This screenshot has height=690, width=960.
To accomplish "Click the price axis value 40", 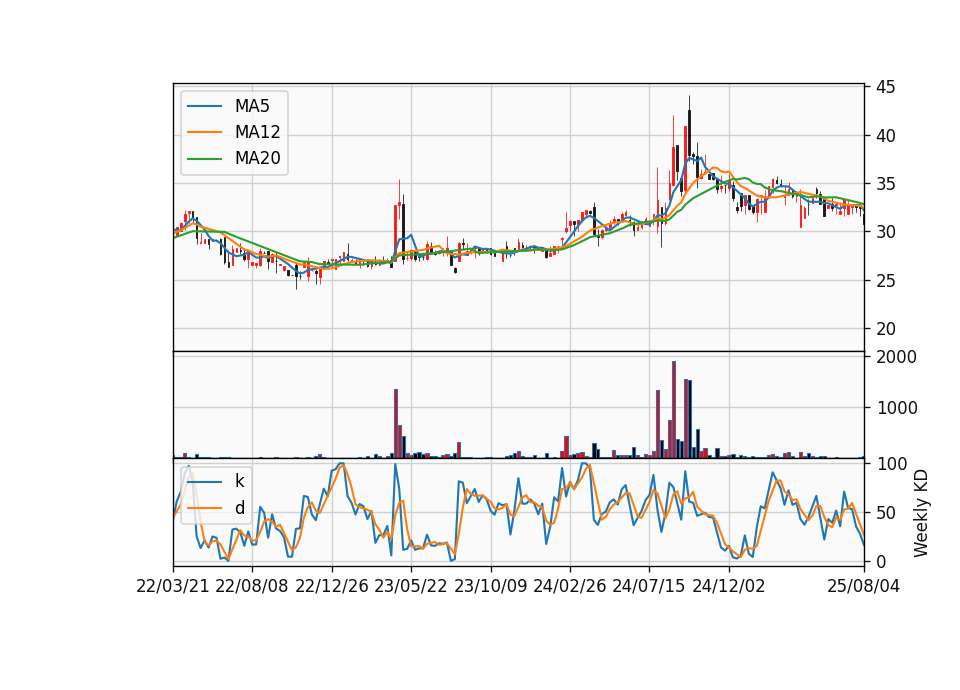I will (x=885, y=136).
